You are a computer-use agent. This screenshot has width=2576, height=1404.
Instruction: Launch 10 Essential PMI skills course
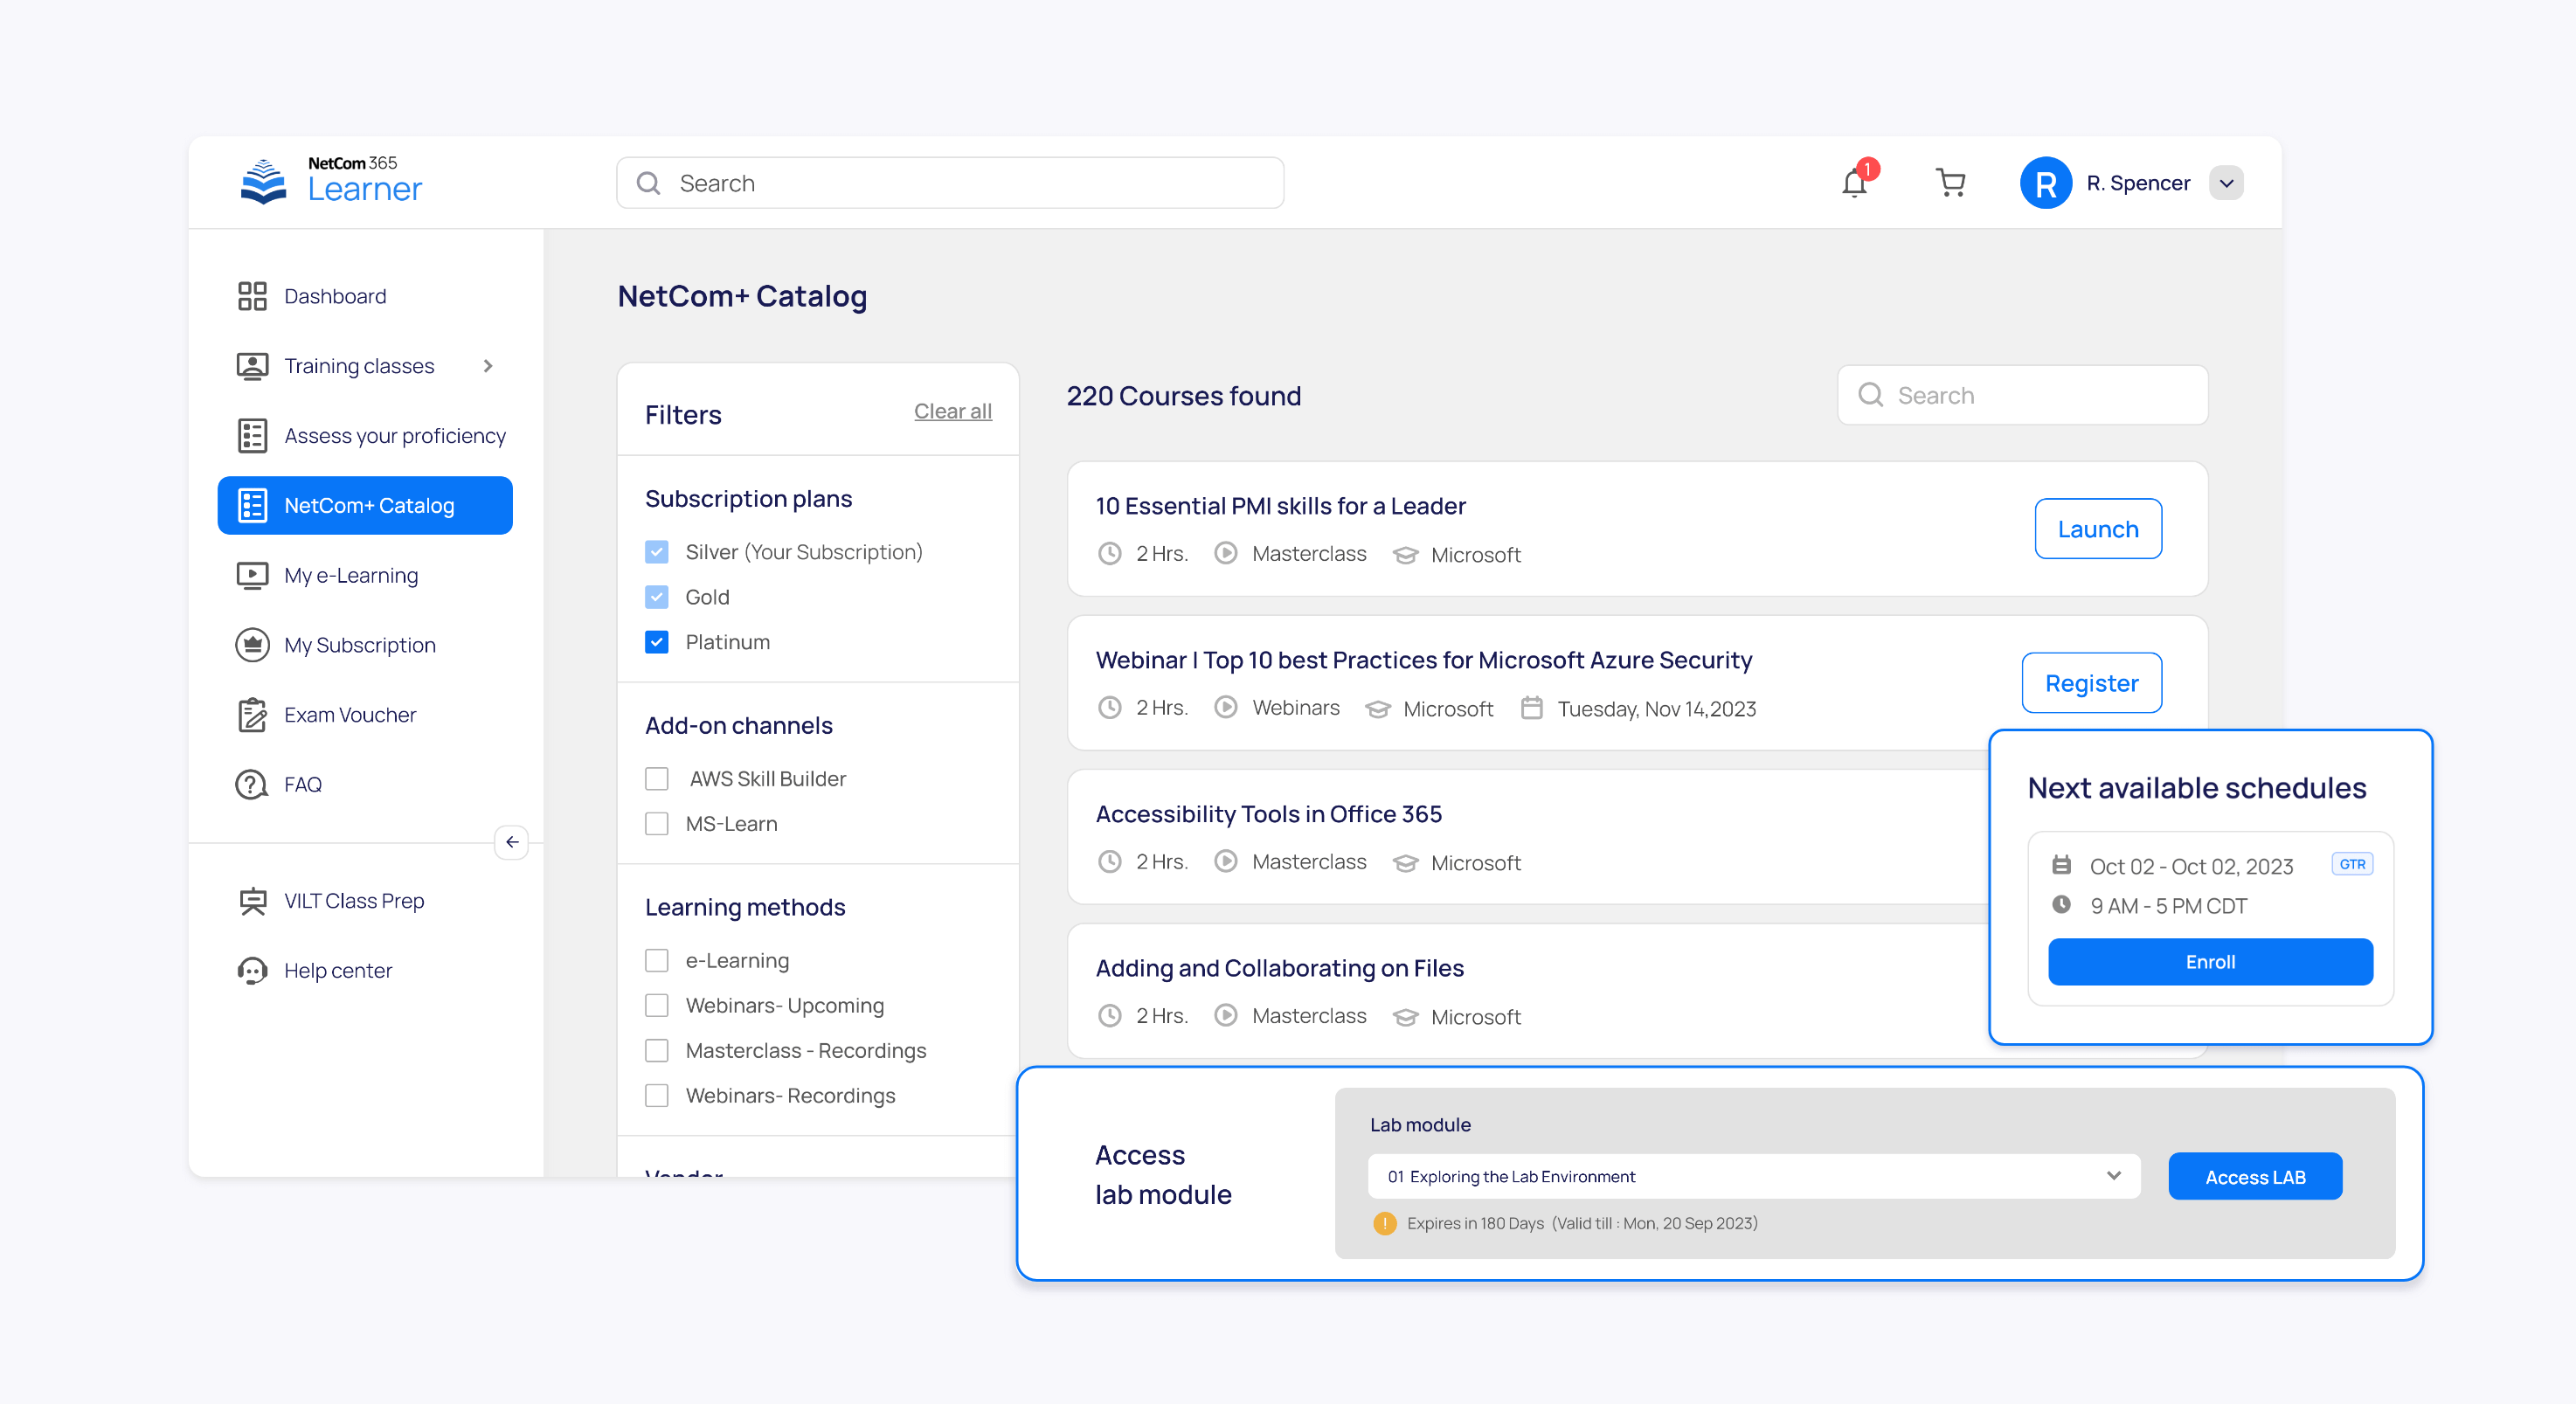point(2098,529)
